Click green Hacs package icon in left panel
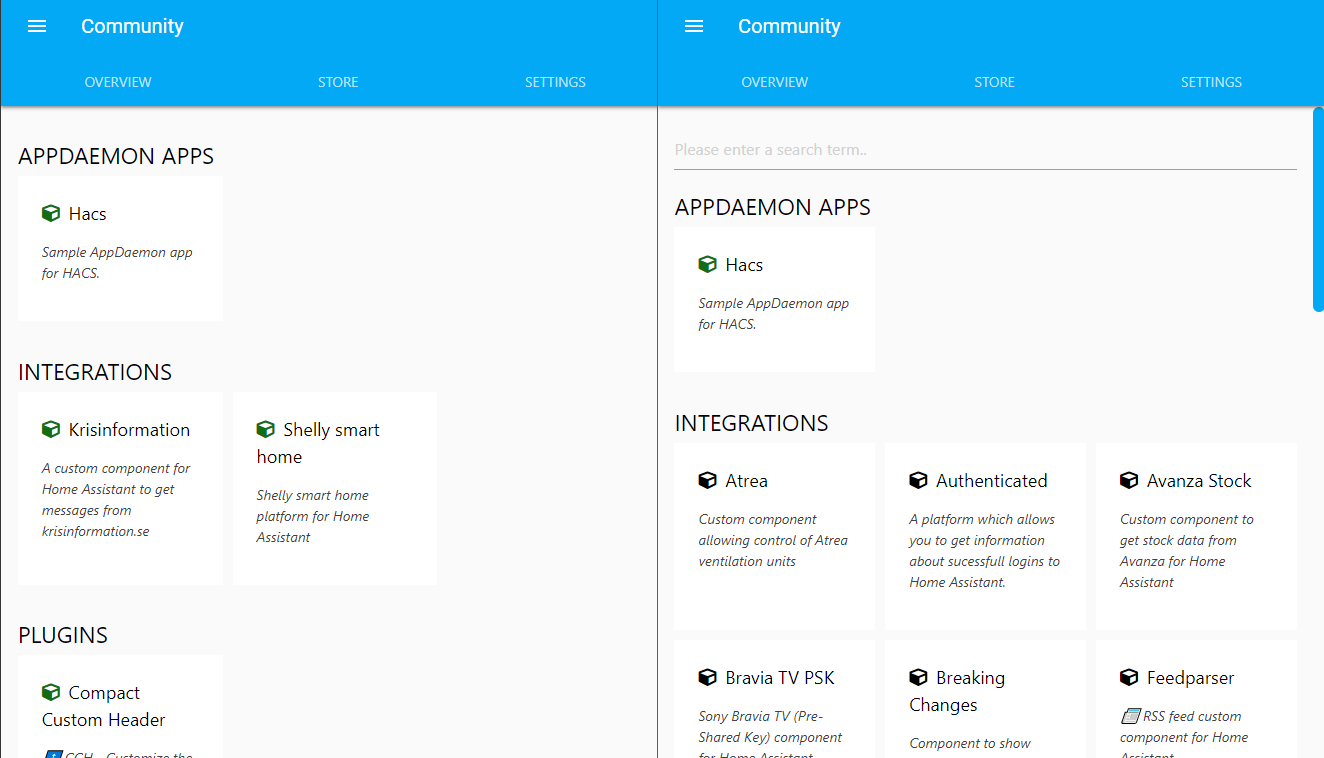This screenshot has height=758, width=1324. point(51,213)
